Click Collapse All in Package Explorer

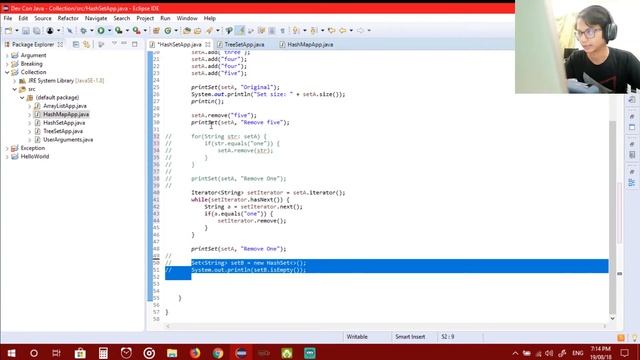click(76, 44)
